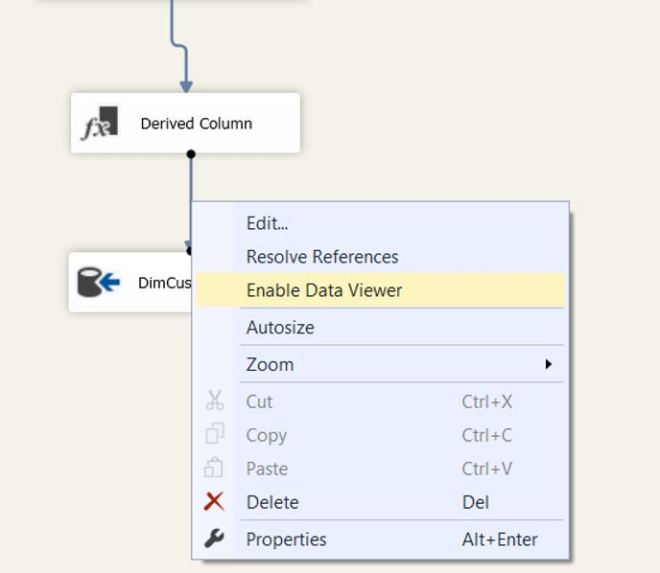Click the Derived Column label text

click(x=196, y=124)
